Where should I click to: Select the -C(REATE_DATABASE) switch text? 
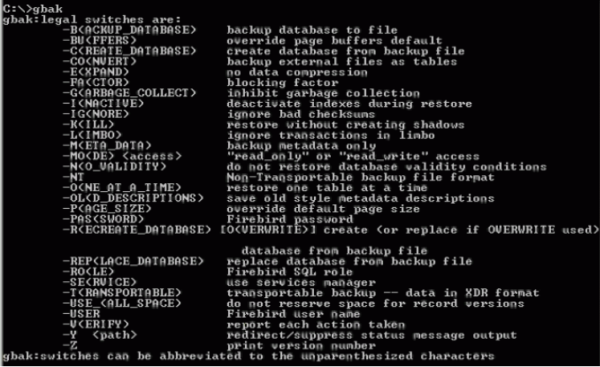129,51
